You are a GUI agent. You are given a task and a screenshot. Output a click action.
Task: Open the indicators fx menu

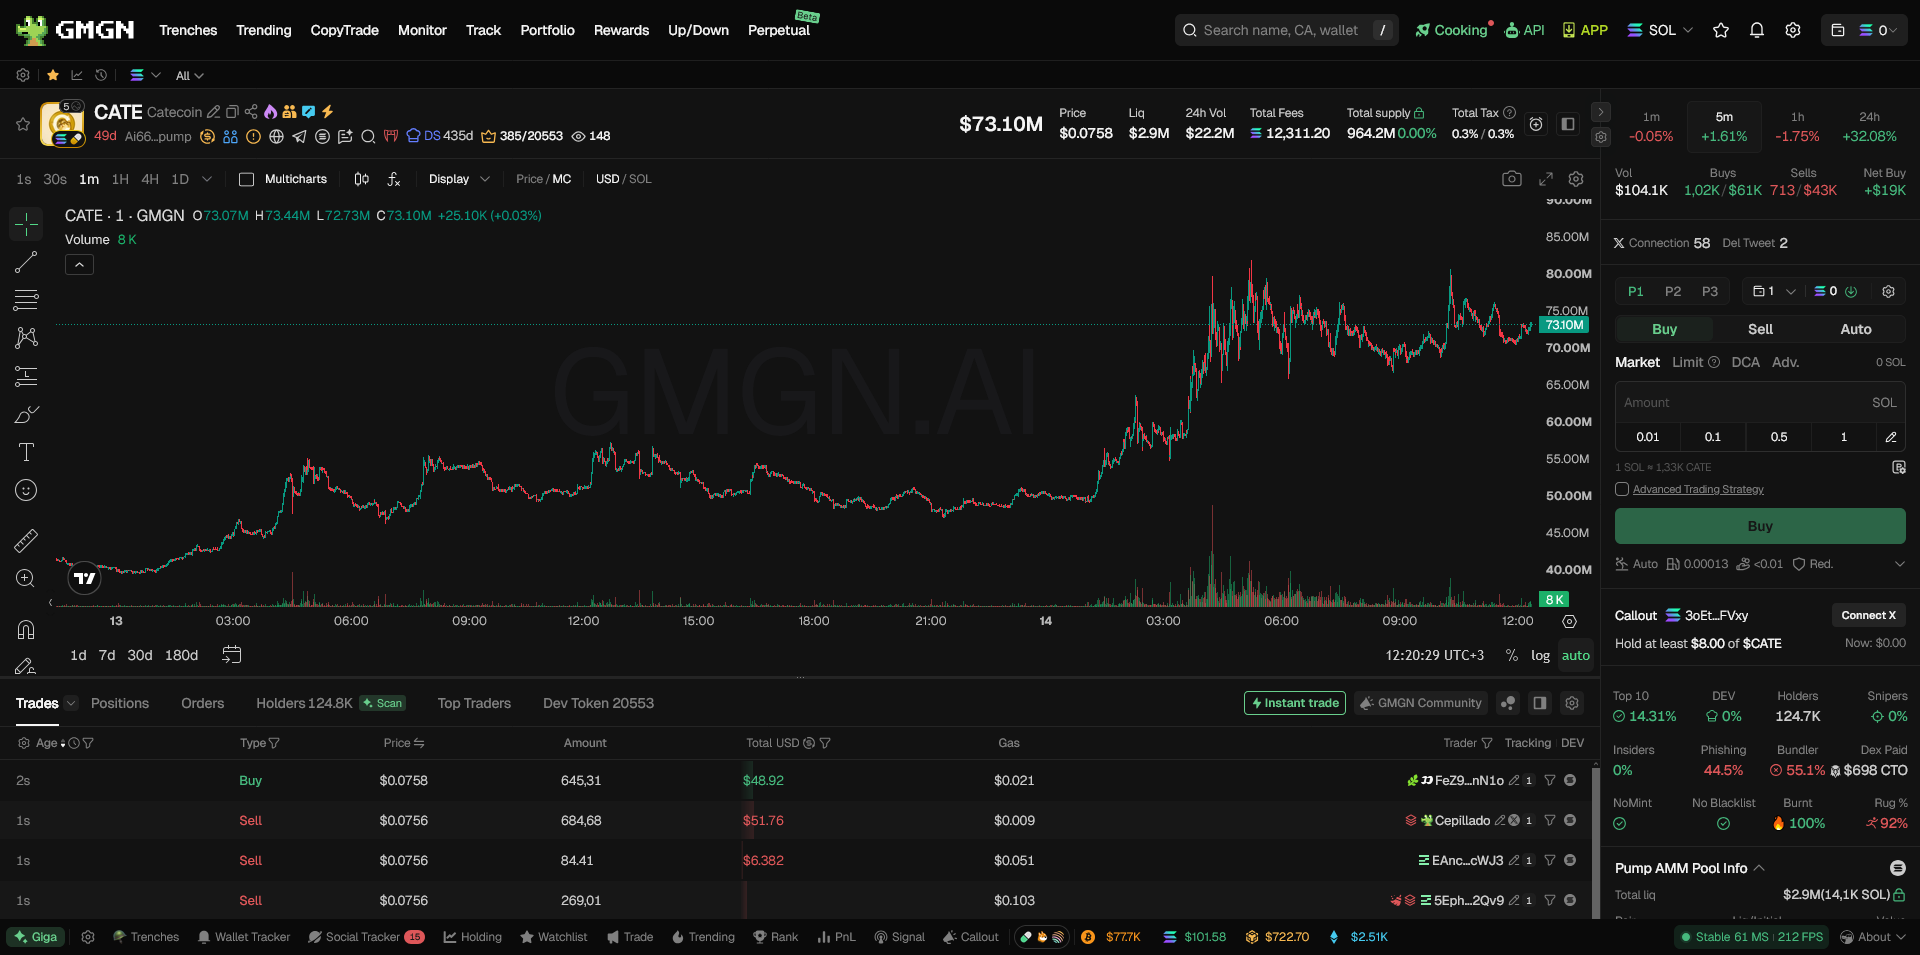(394, 179)
